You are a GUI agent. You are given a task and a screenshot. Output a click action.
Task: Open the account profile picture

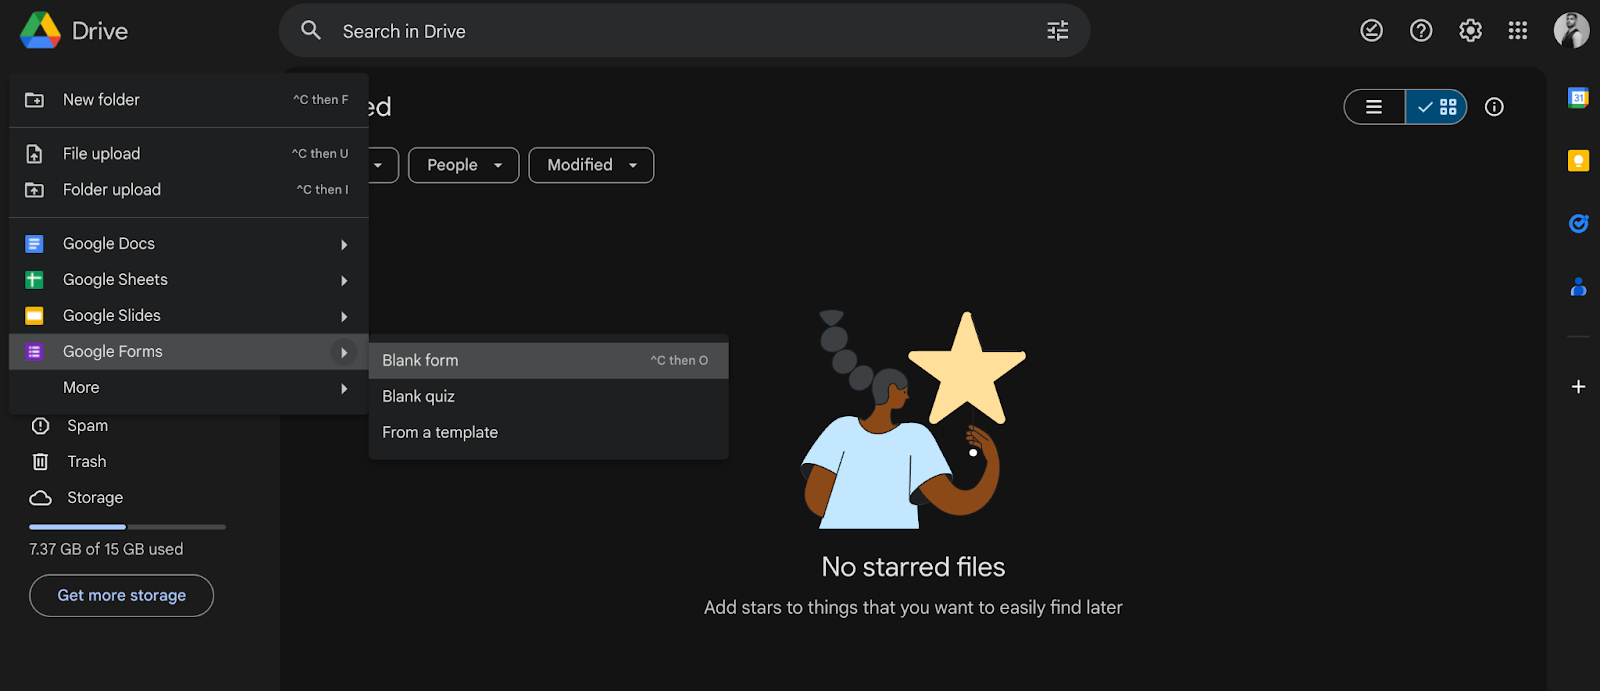1571,31
